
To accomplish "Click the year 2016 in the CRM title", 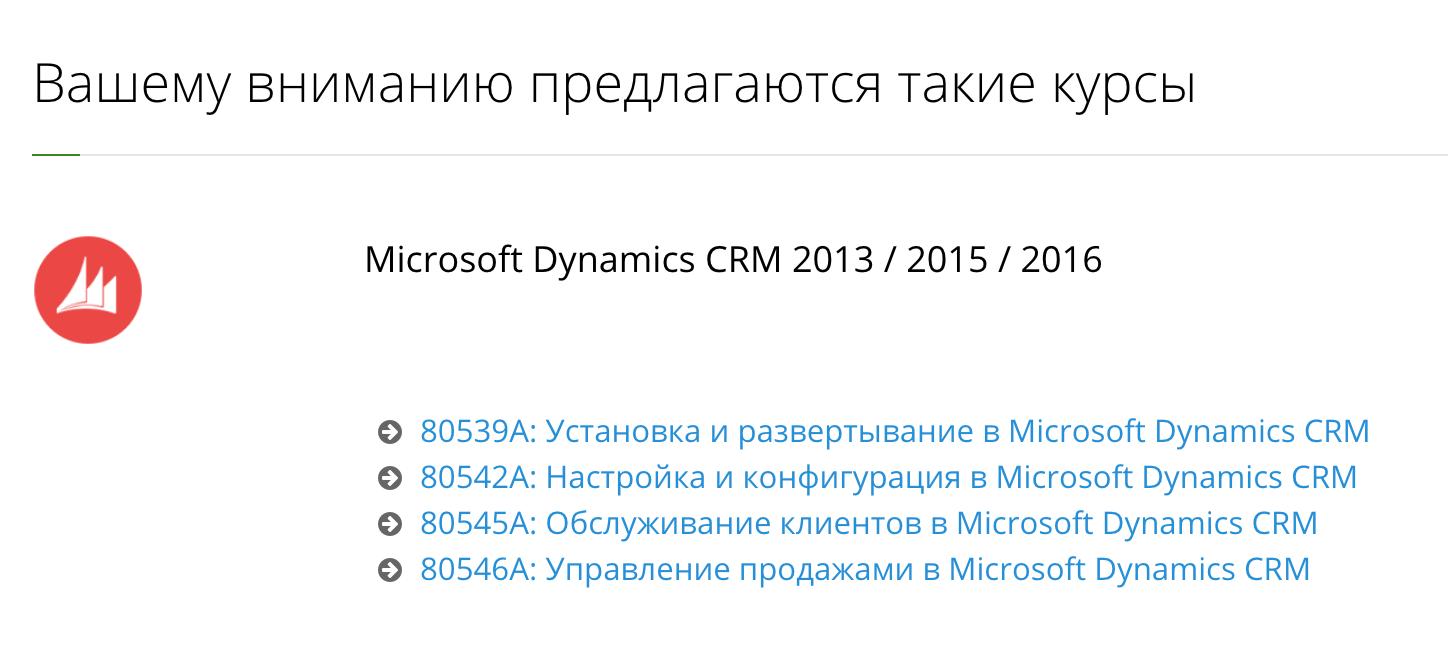I will click(x=1061, y=261).
